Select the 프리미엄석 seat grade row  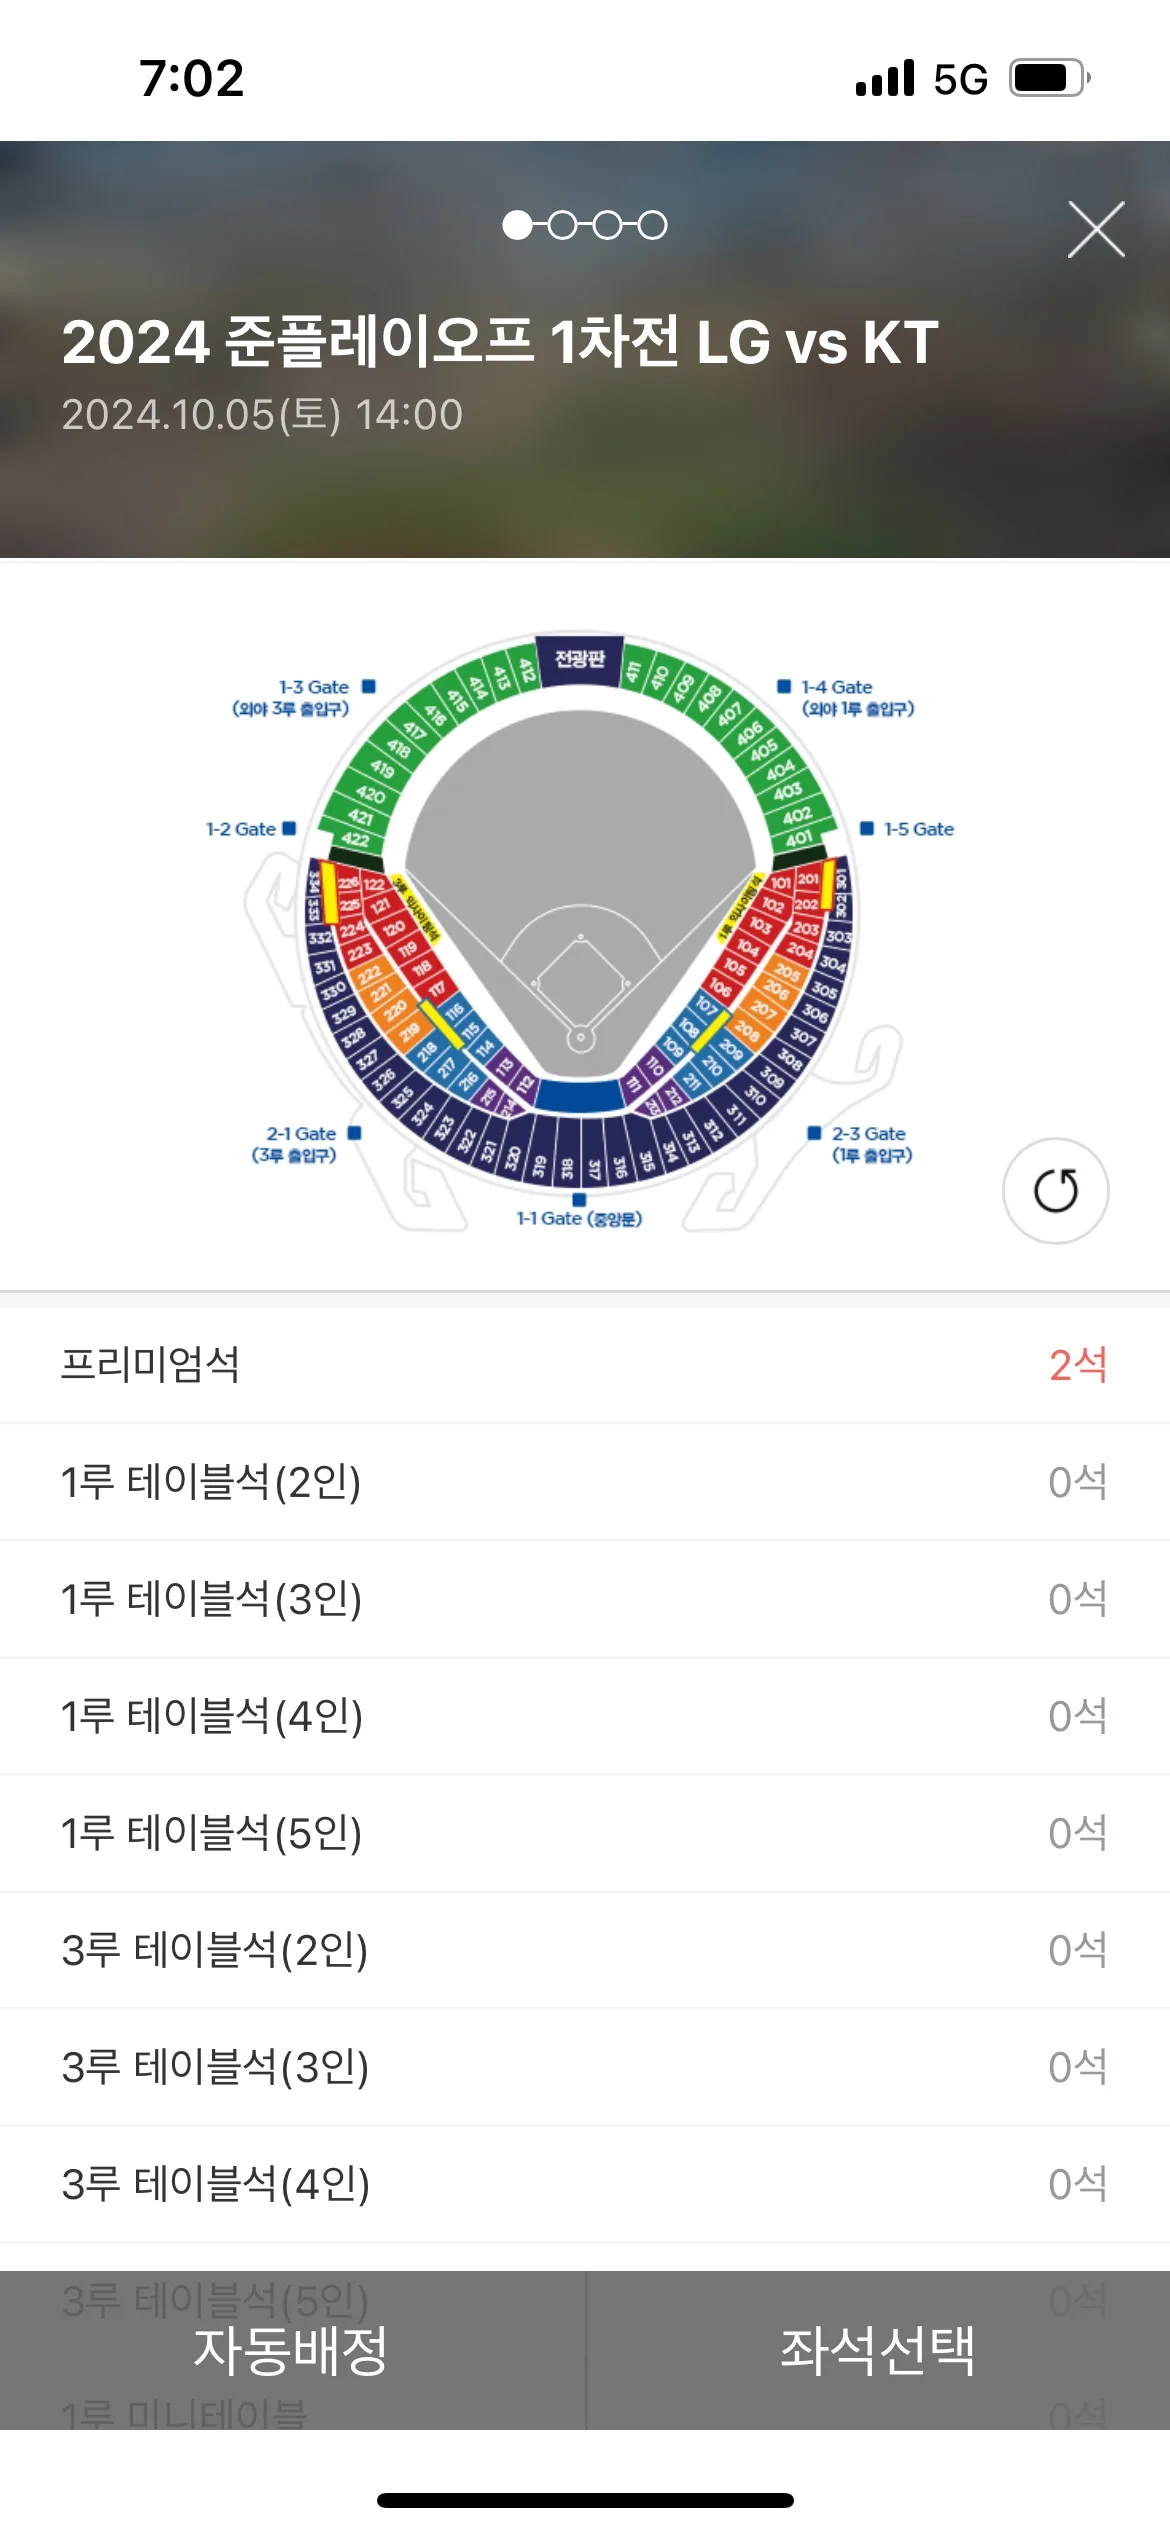point(585,1365)
